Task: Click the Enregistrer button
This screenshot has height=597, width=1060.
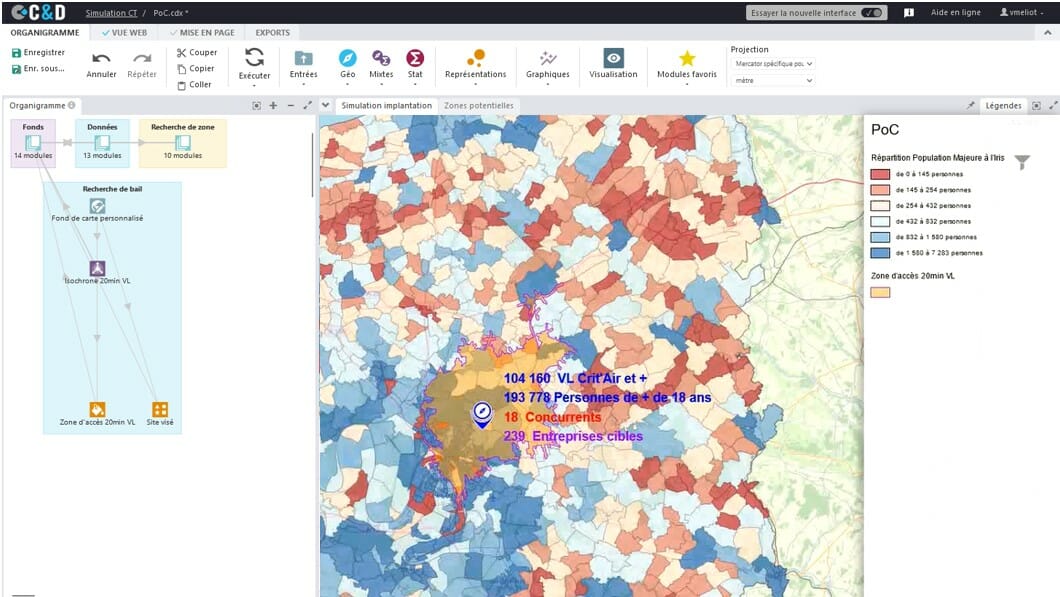Action: (x=38, y=52)
